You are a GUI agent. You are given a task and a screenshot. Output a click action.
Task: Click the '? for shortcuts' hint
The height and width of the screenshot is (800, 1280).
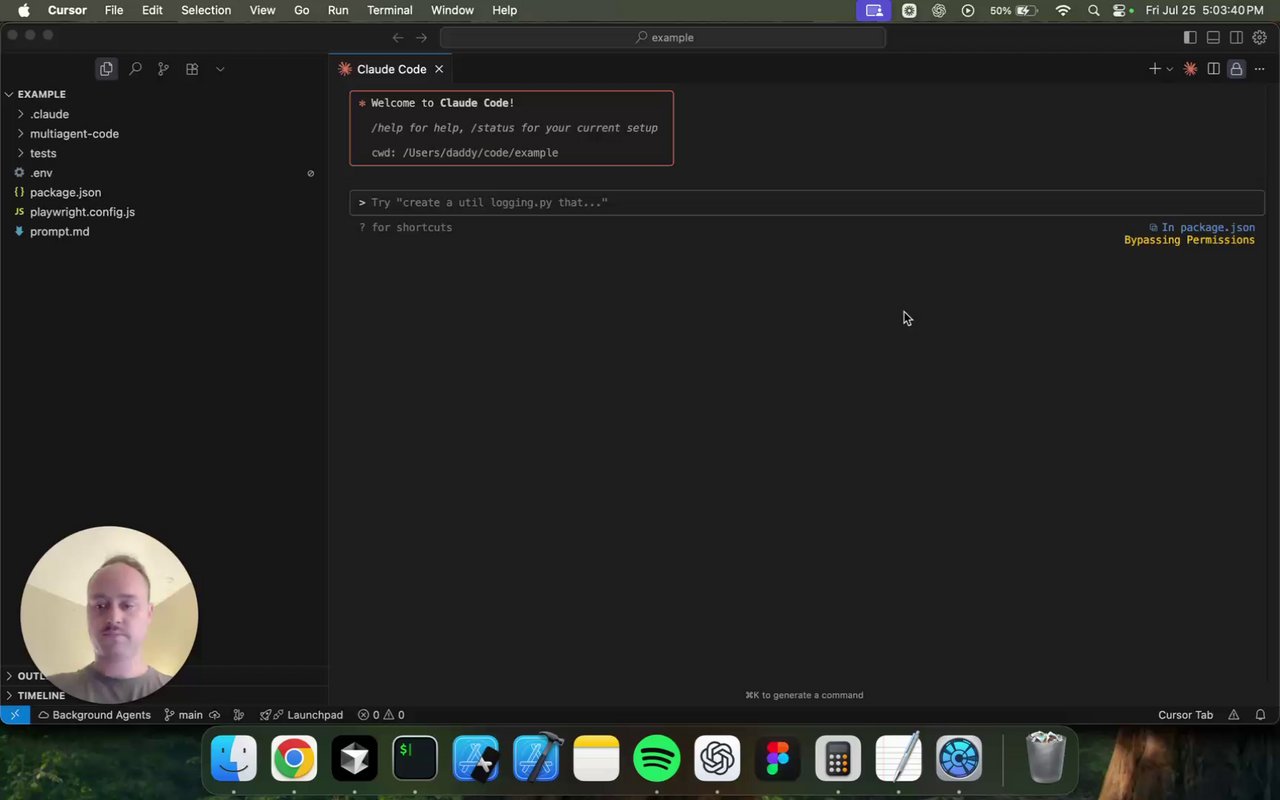tap(405, 227)
